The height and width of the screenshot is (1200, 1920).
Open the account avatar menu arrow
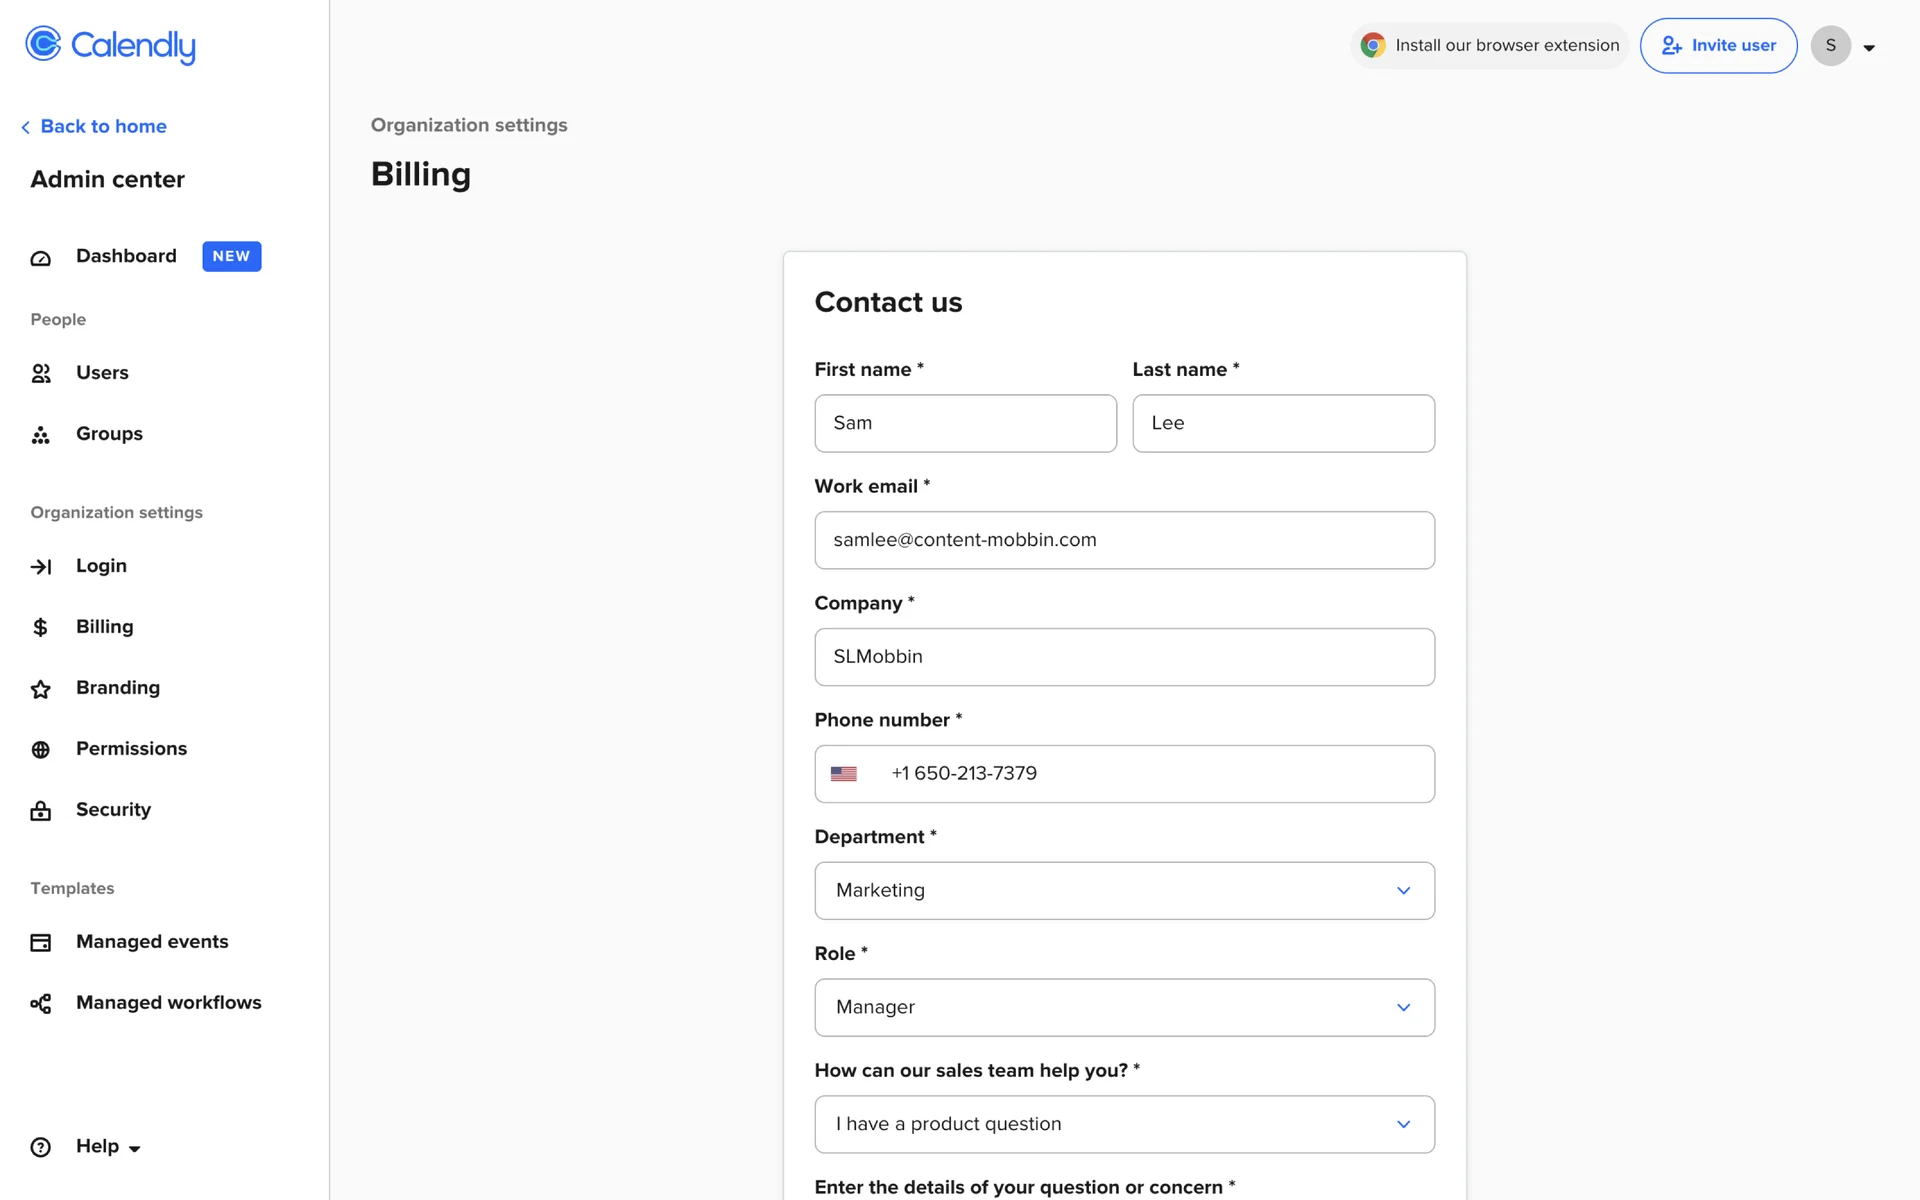[x=1868, y=47]
